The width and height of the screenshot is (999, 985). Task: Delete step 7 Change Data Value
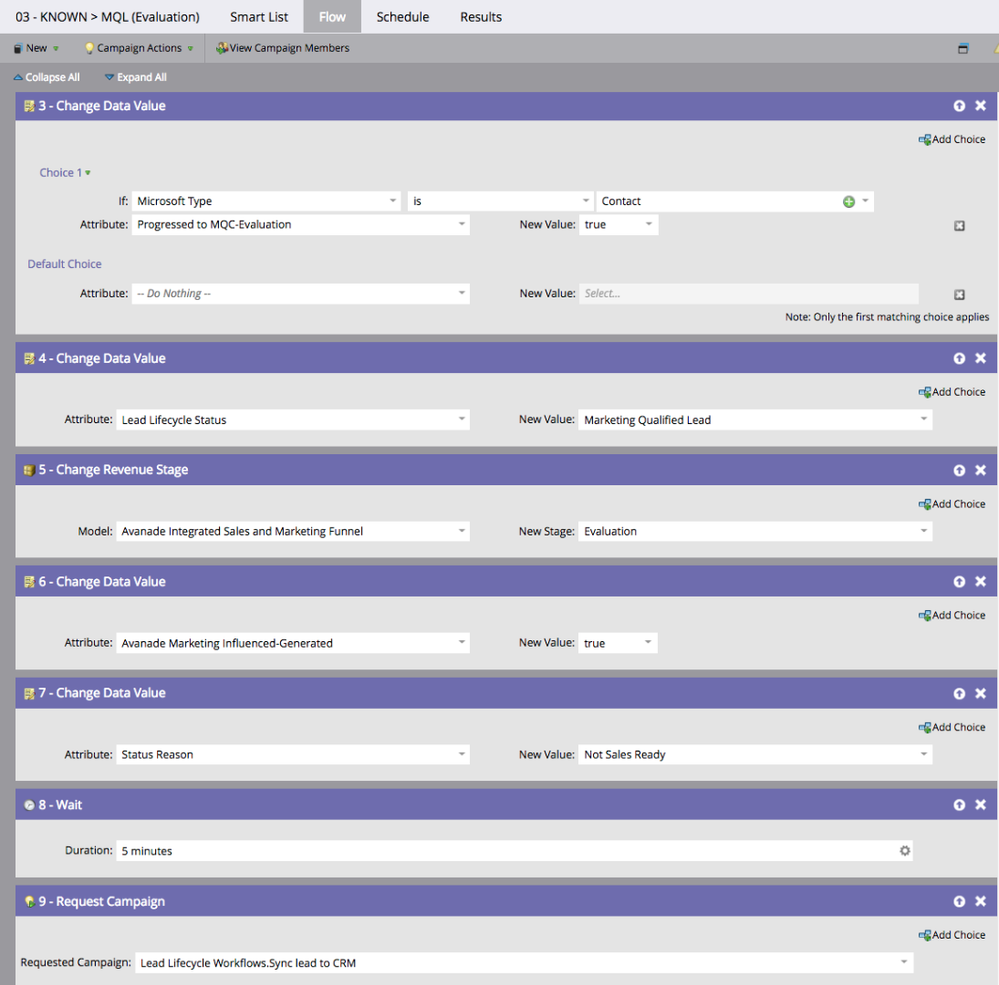tap(980, 693)
